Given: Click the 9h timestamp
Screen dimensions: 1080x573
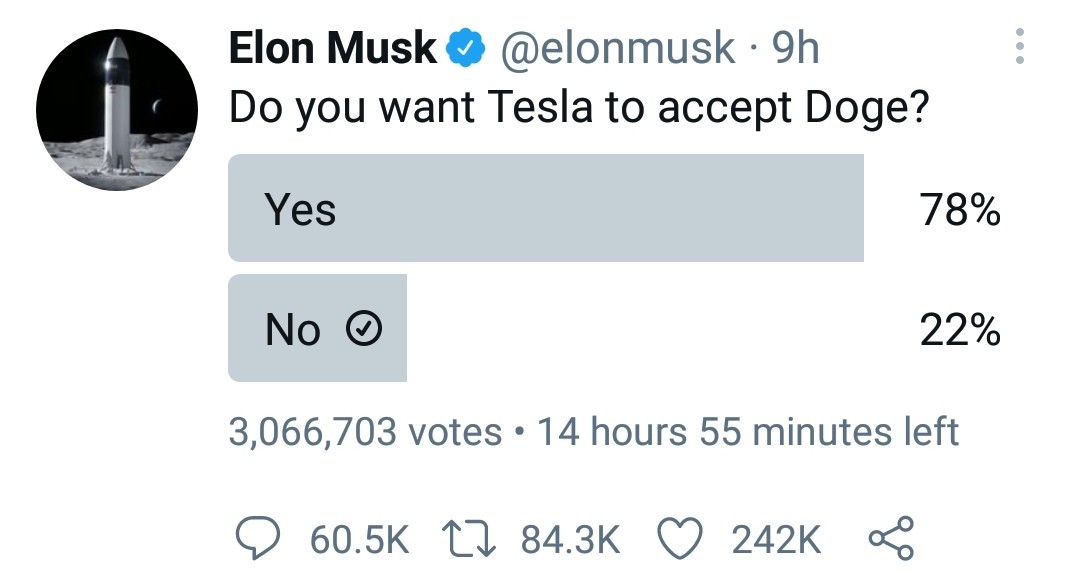Looking at the screenshot, I should [796, 48].
